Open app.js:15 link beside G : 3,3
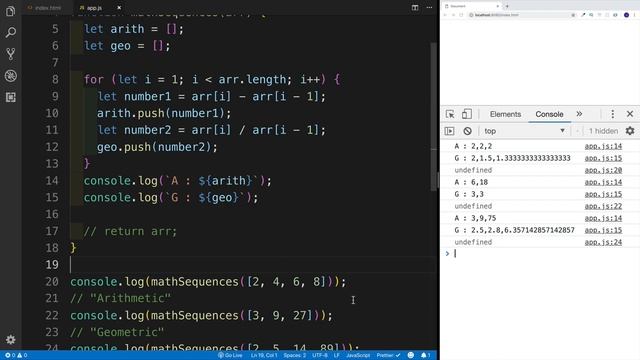Image resolution: width=640 pixels, height=360 pixels. click(603, 194)
